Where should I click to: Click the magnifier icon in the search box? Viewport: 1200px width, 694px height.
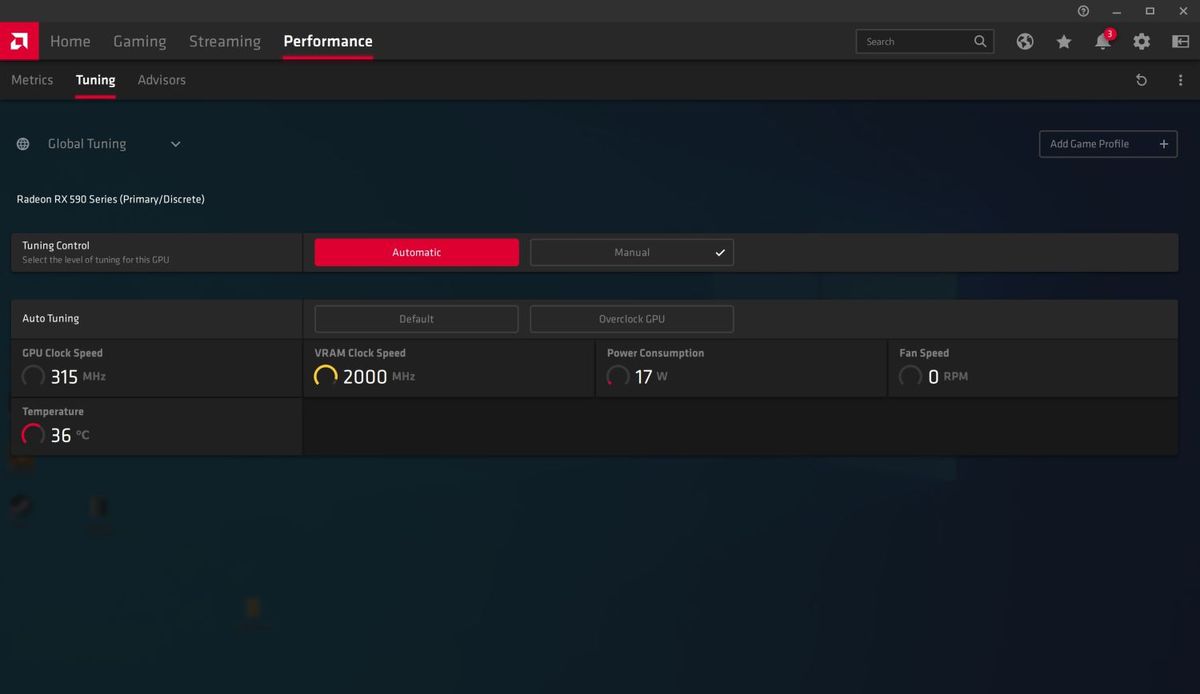980,41
